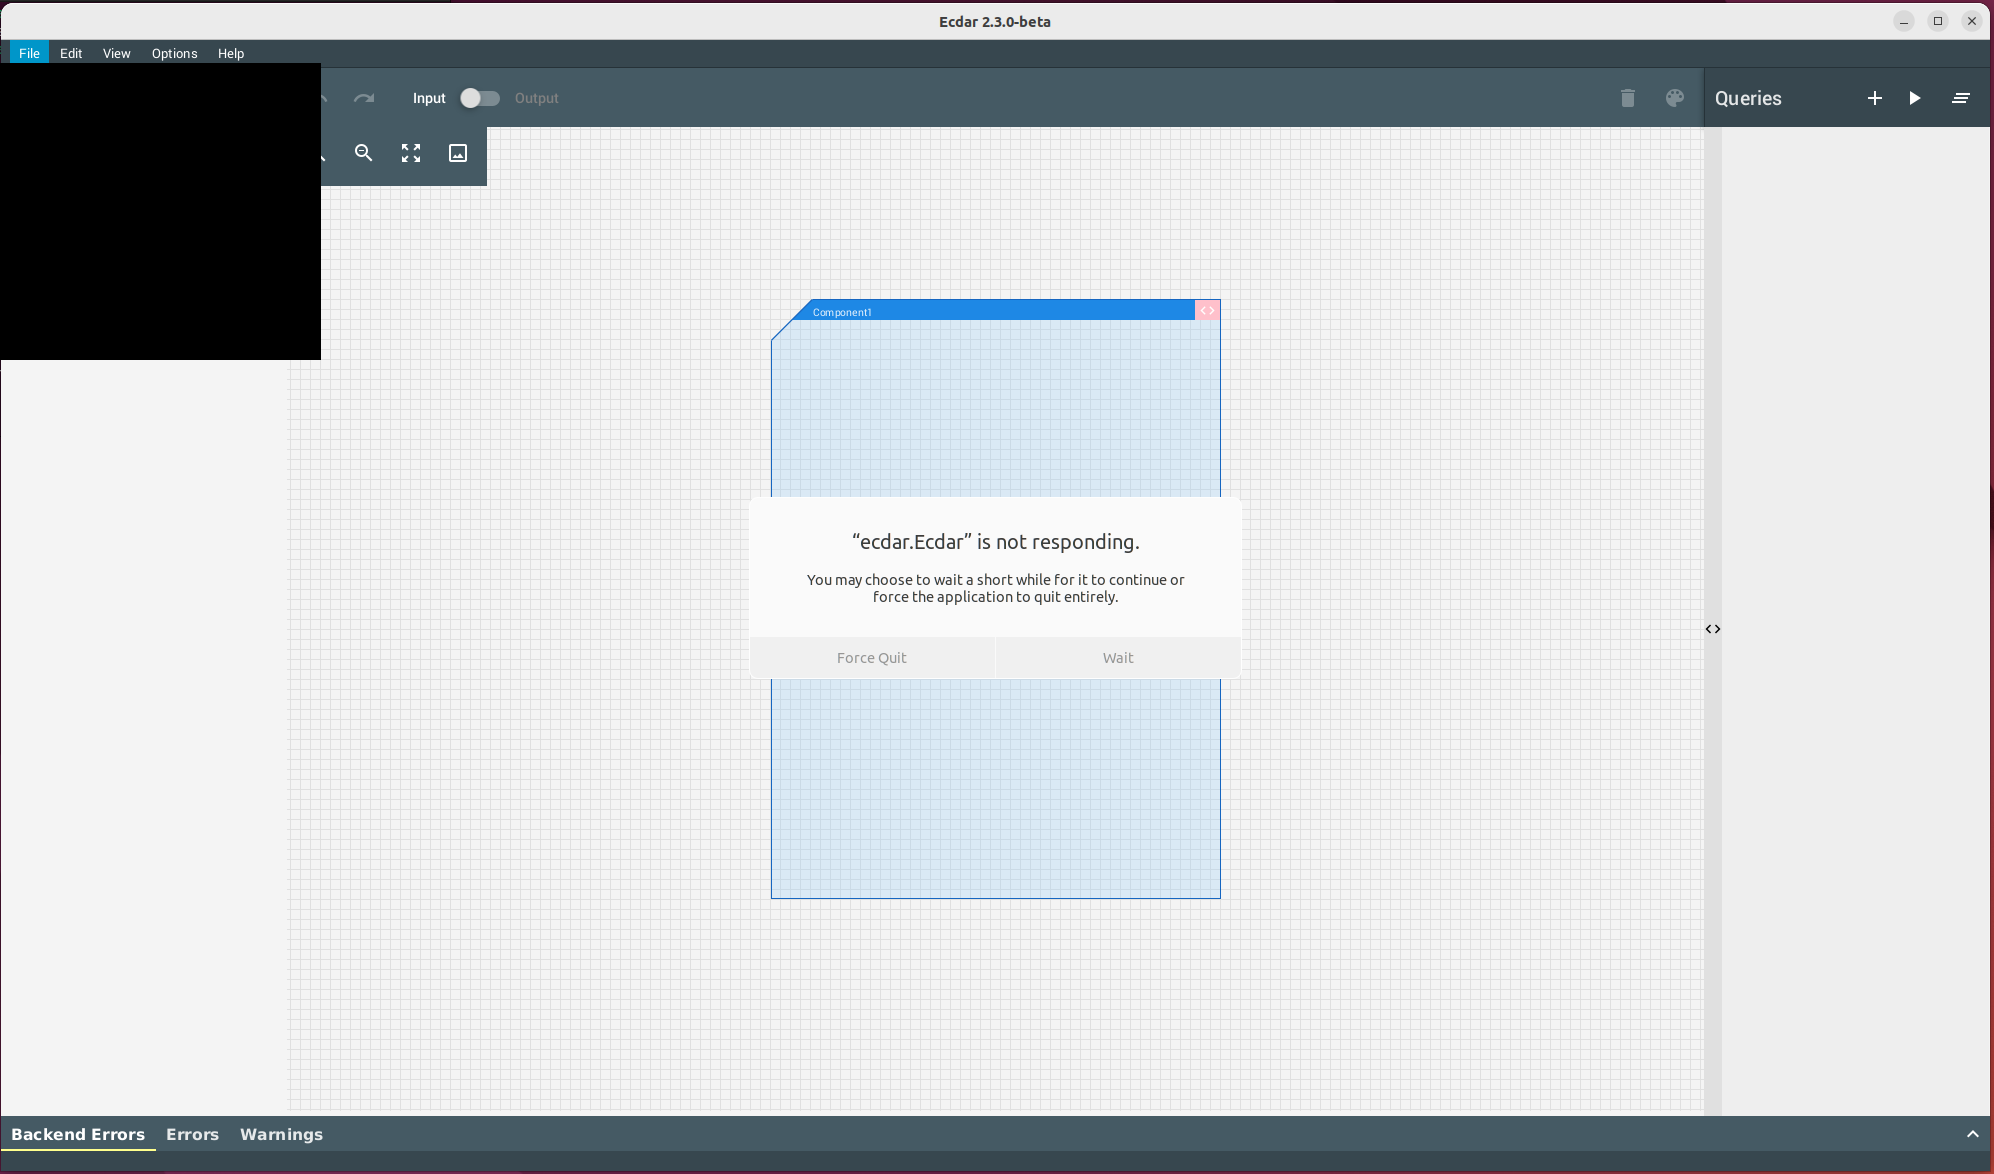Click the zoom out magnifier icon

(364, 153)
